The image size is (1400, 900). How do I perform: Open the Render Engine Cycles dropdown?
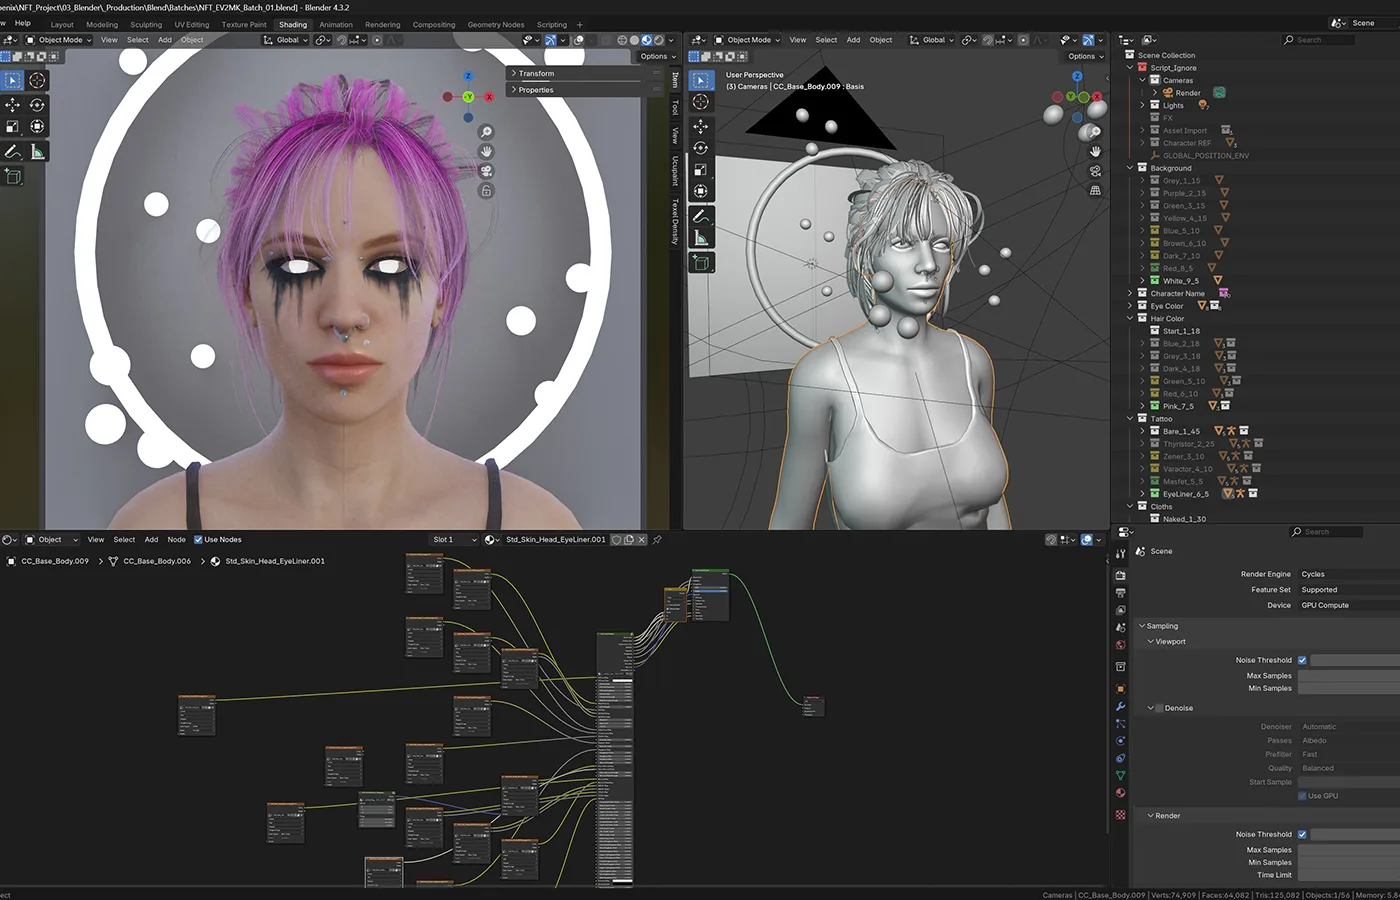1348,574
